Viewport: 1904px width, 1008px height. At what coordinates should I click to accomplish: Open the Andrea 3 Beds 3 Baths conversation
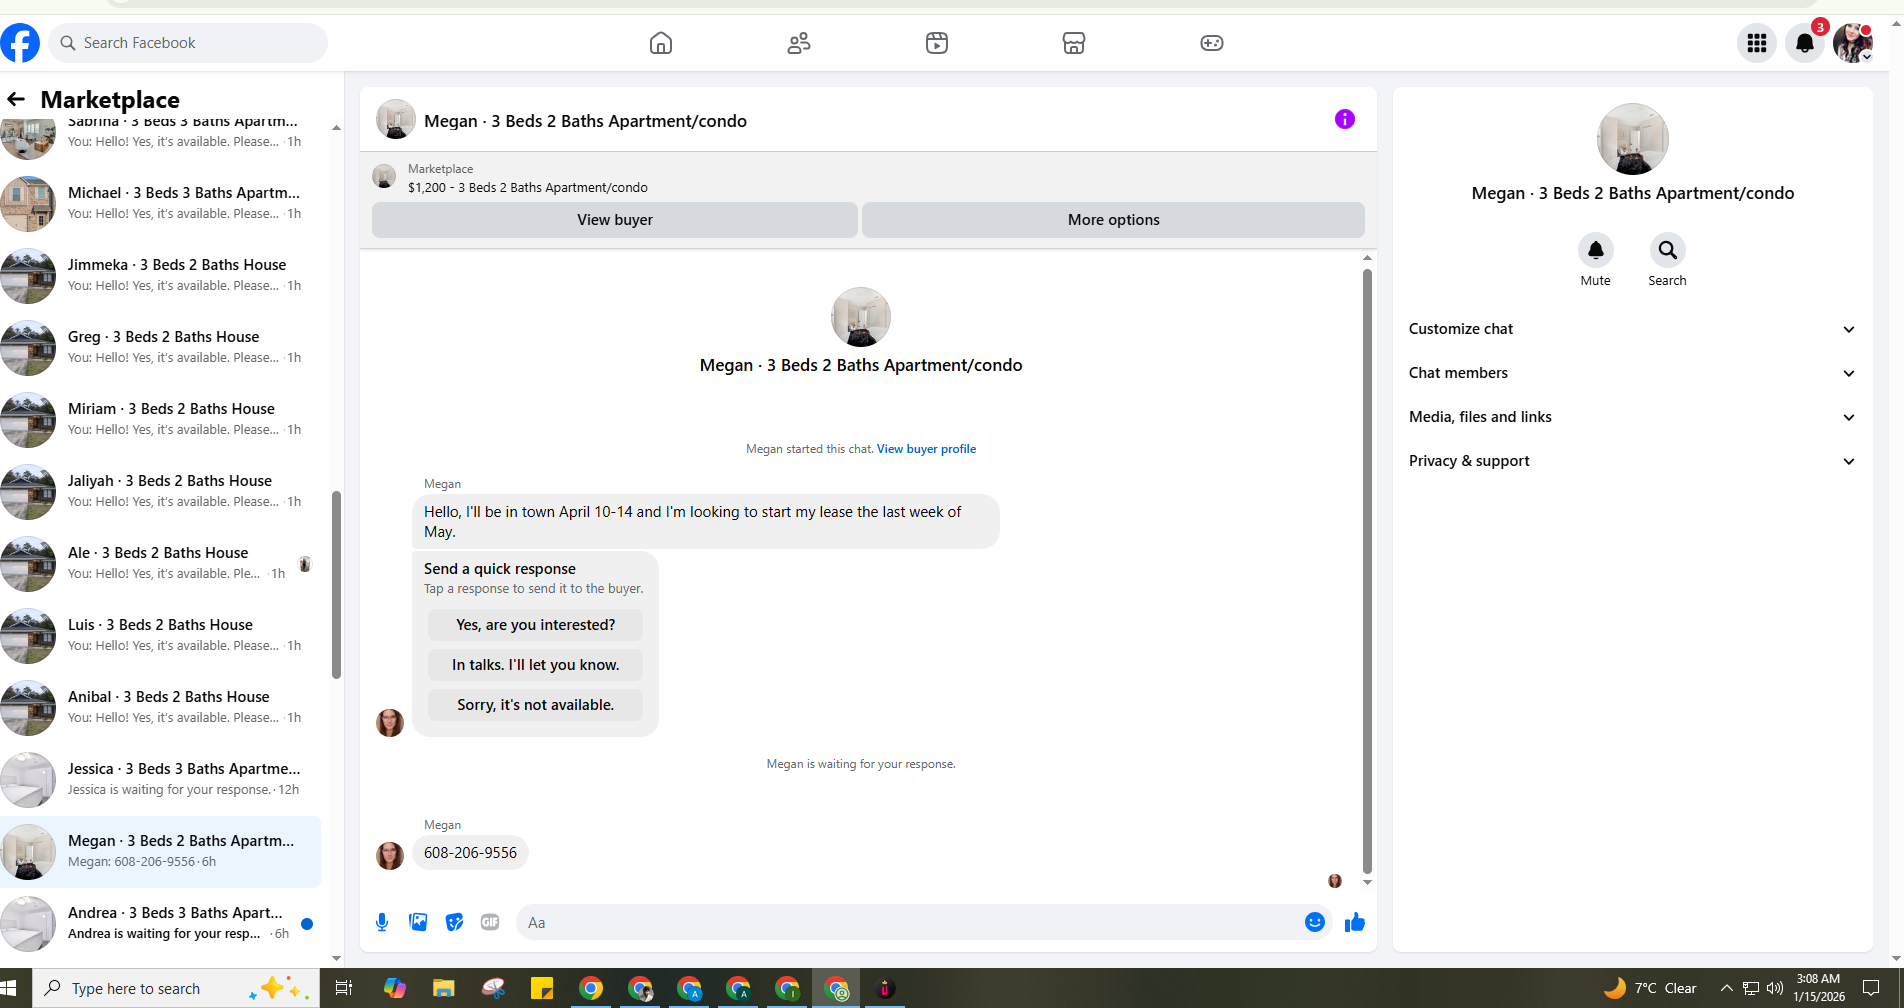pyautogui.click(x=161, y=924)
